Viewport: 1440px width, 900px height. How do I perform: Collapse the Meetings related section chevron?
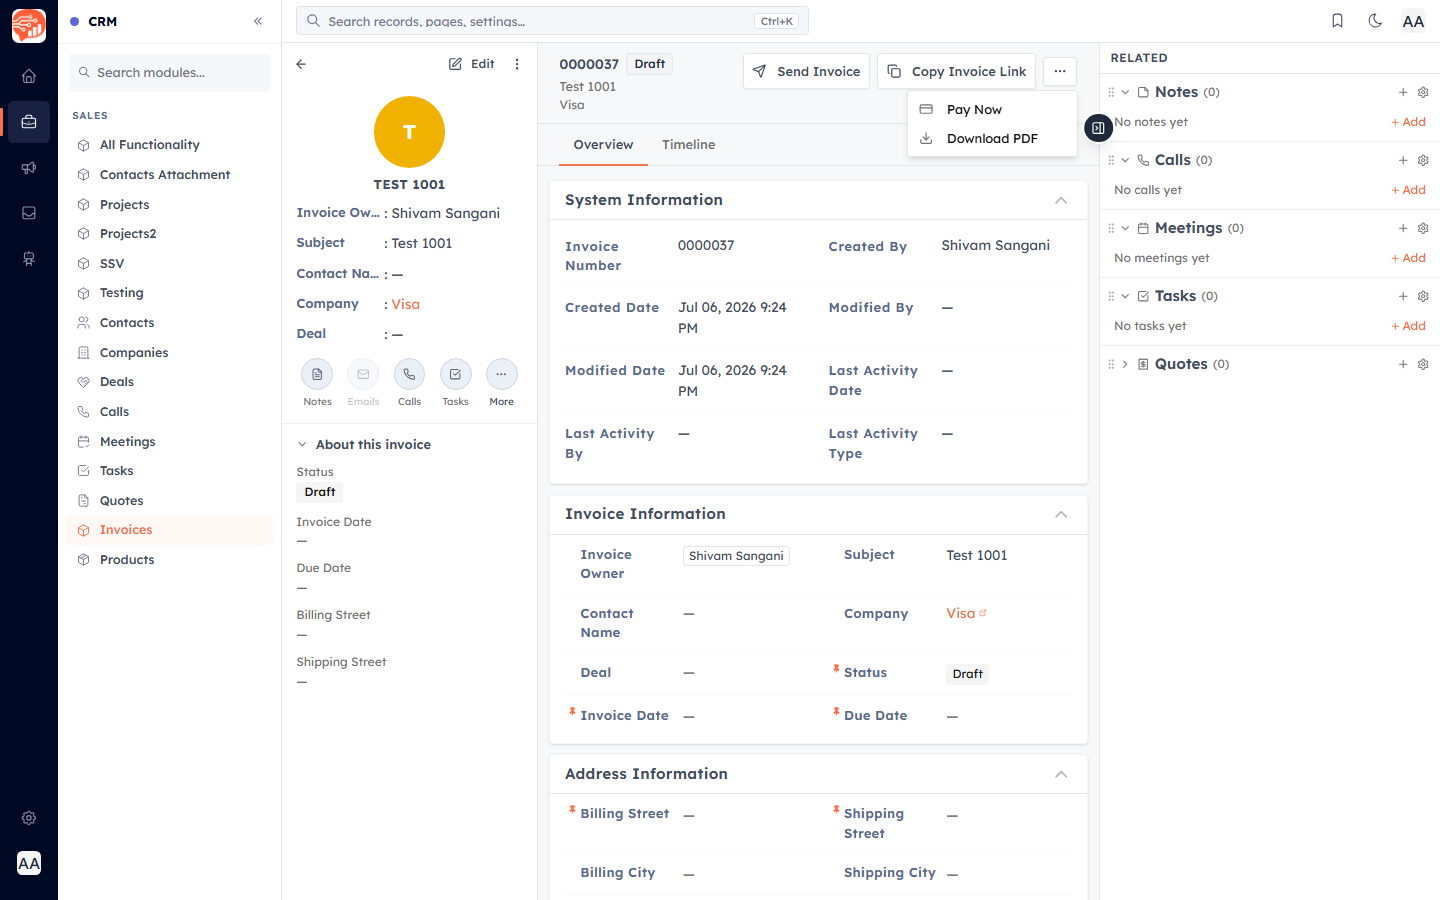[1125, 228]
